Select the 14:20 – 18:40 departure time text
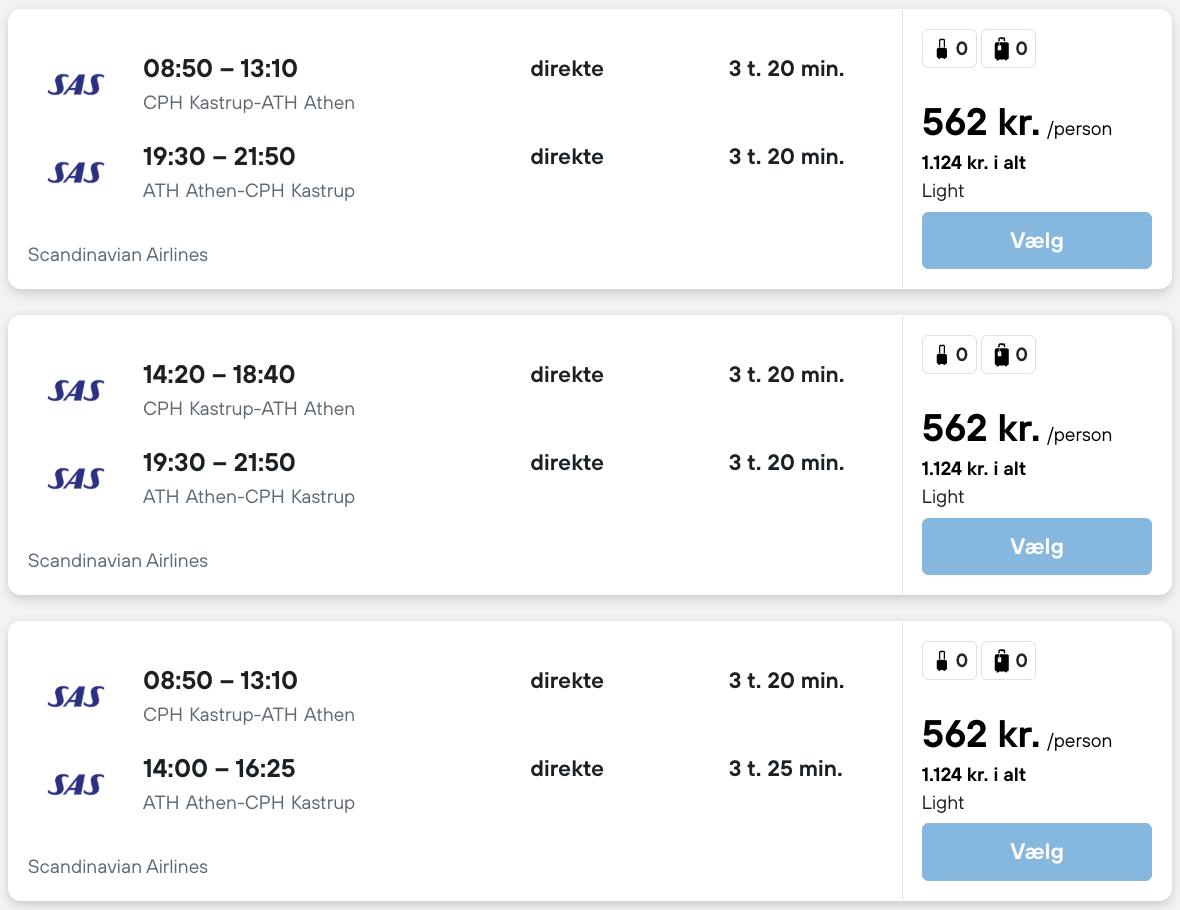The height and width of the screenshot is (910, 1180). 219,375
